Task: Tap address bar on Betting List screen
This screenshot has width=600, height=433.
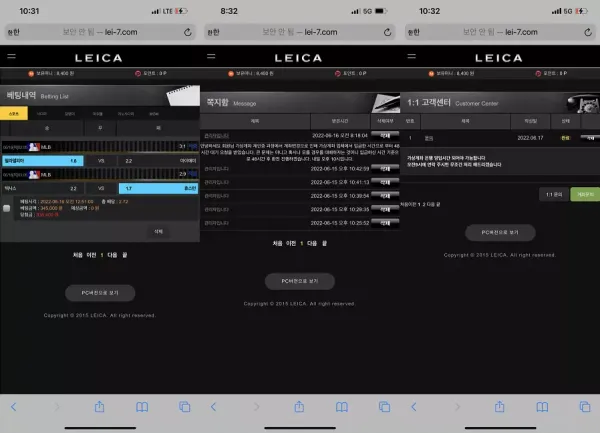Action: coord(100,32)
